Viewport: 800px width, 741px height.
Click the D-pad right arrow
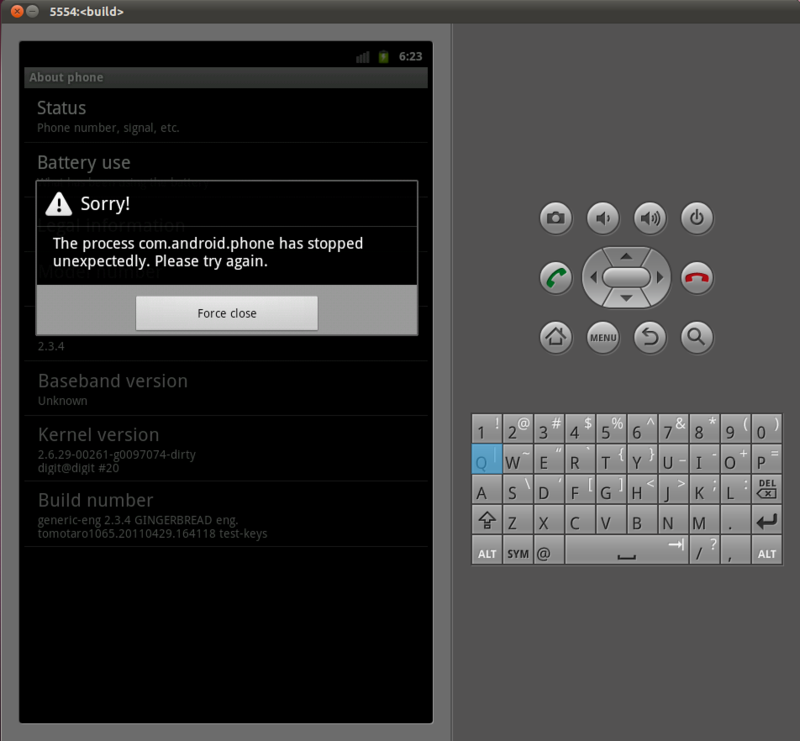(660, 277)
